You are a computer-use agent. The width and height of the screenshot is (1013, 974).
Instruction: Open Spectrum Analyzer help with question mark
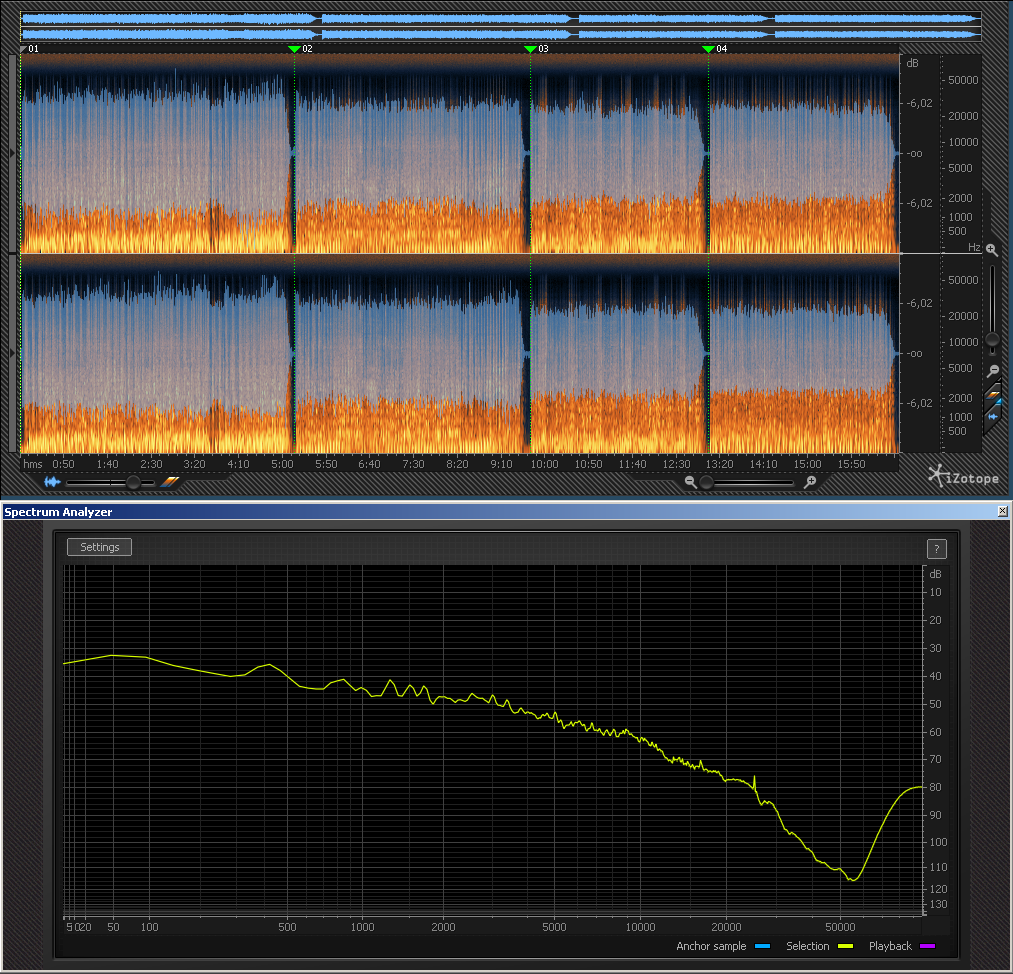936,548
